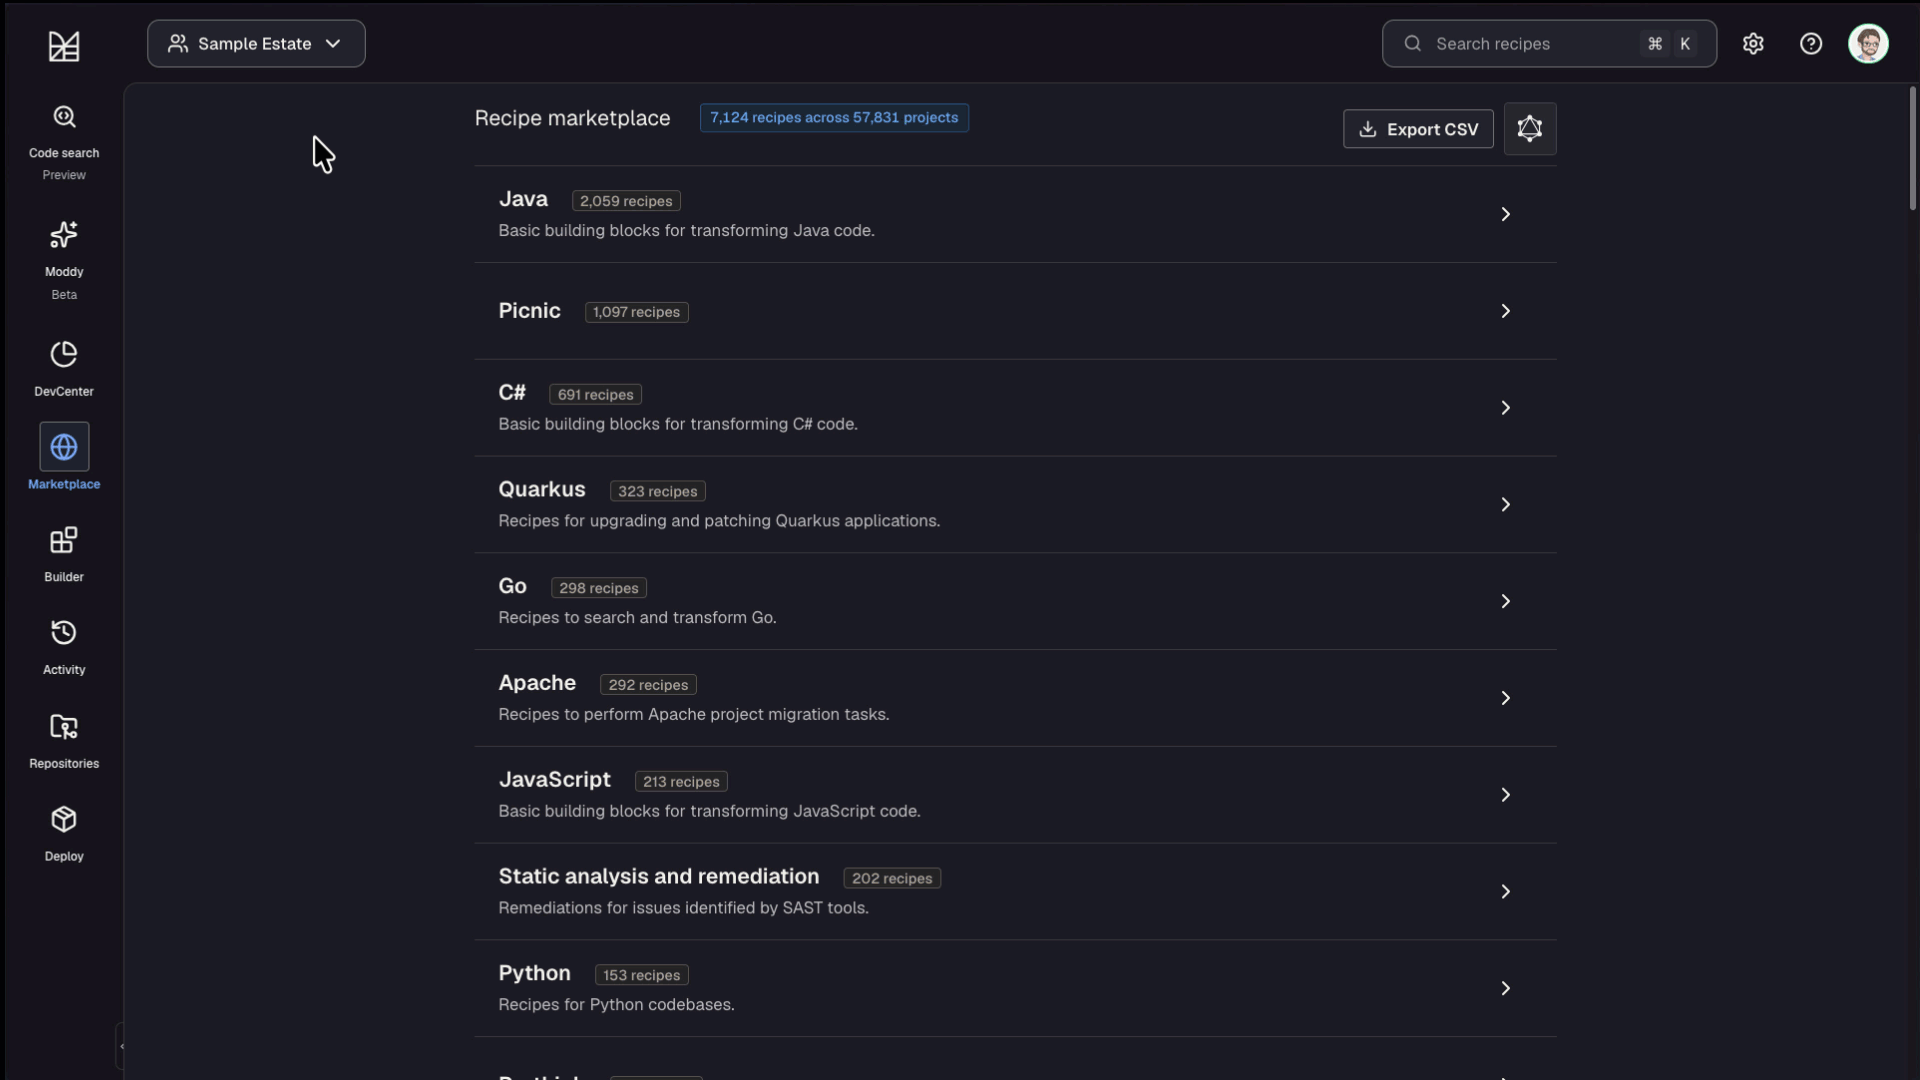Expand the Java recipes category chevron
The image size is (1920, 1080).
tap(1505, 214)
